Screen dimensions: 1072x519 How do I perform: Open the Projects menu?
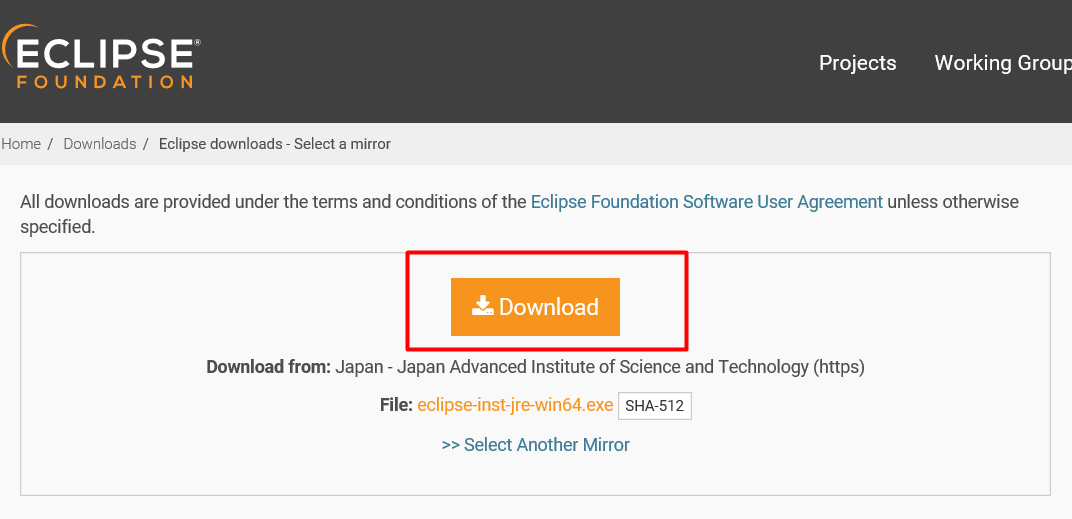click(x=857, y=63)
